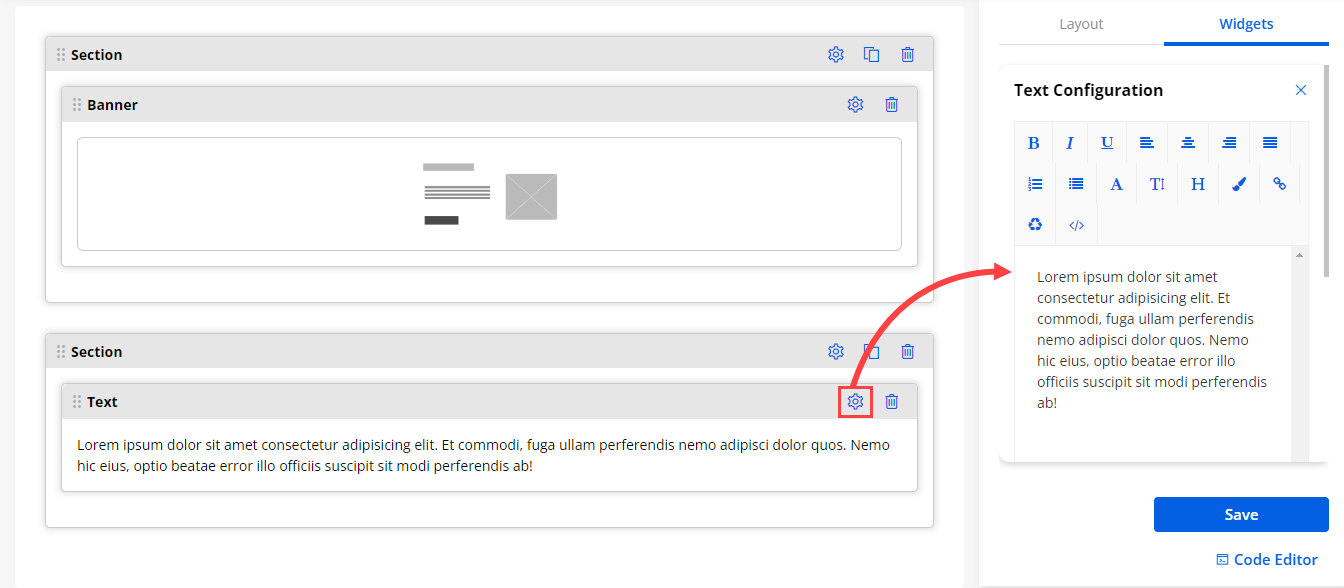Insert numbered ordered list
The image size is (1344, 588).
coord(1035,184)
